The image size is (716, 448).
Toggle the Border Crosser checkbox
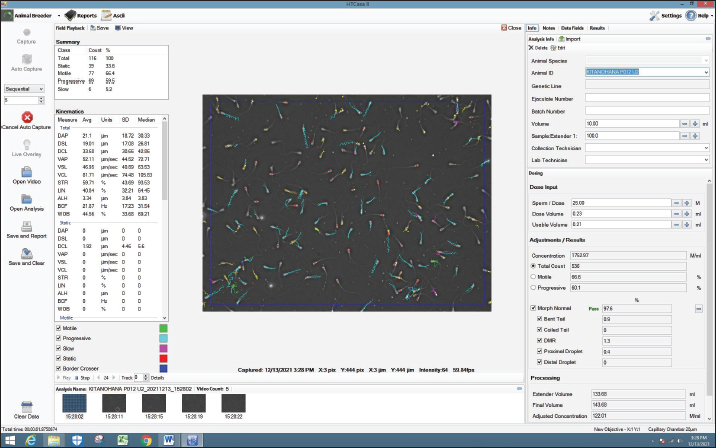tap(59, 370)
